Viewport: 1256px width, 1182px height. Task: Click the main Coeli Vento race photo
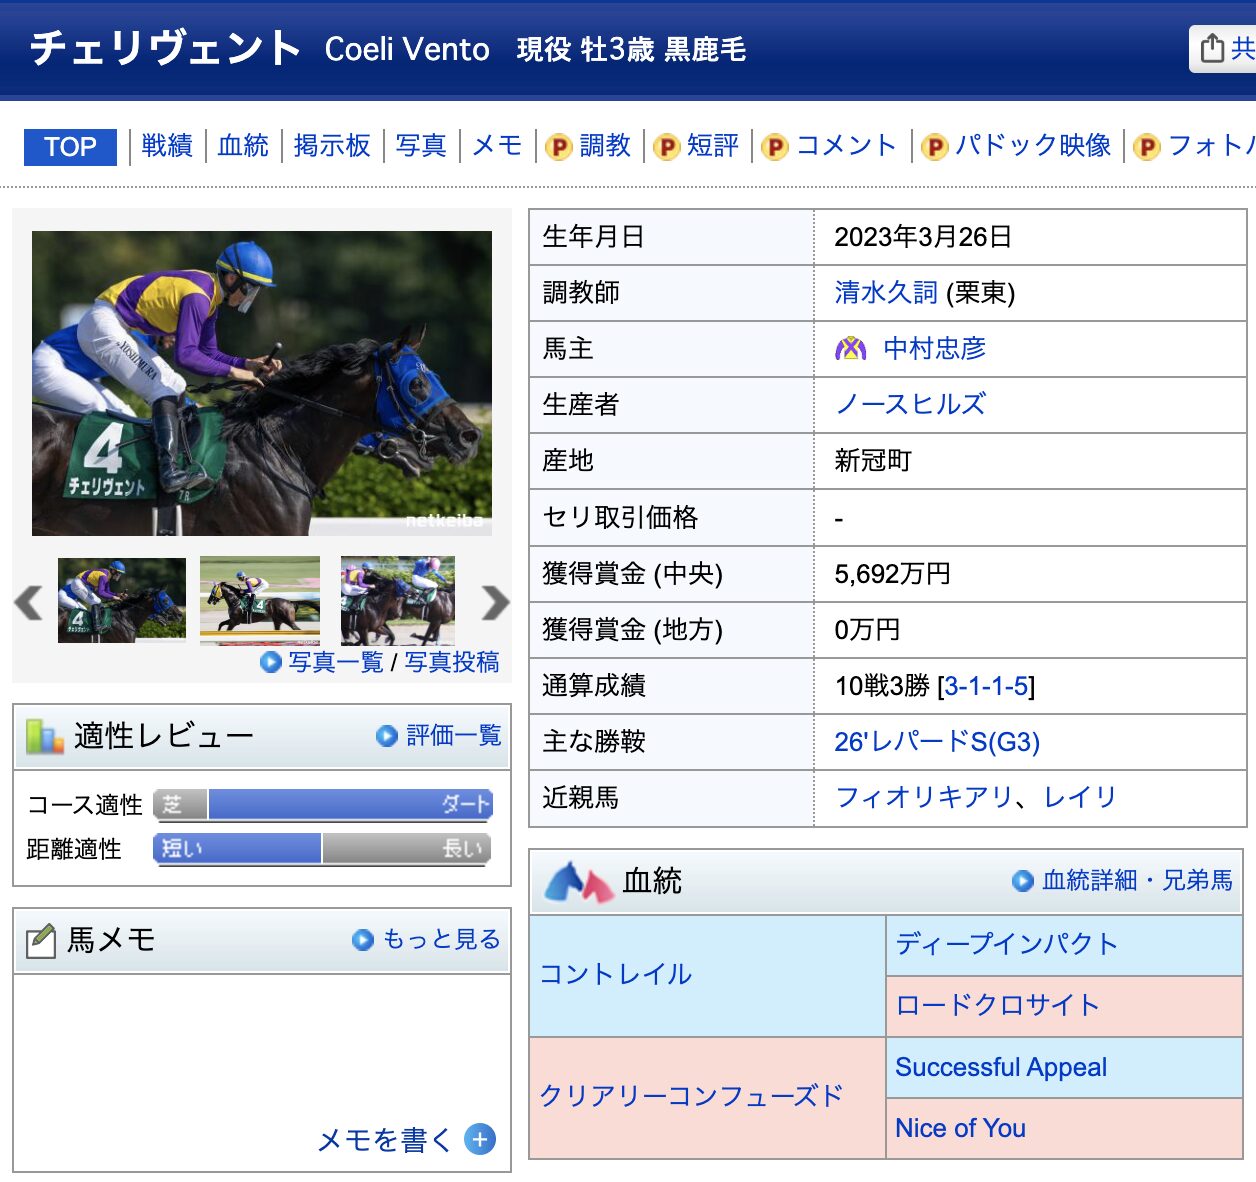pyautogui.click(x=262, y=383)
